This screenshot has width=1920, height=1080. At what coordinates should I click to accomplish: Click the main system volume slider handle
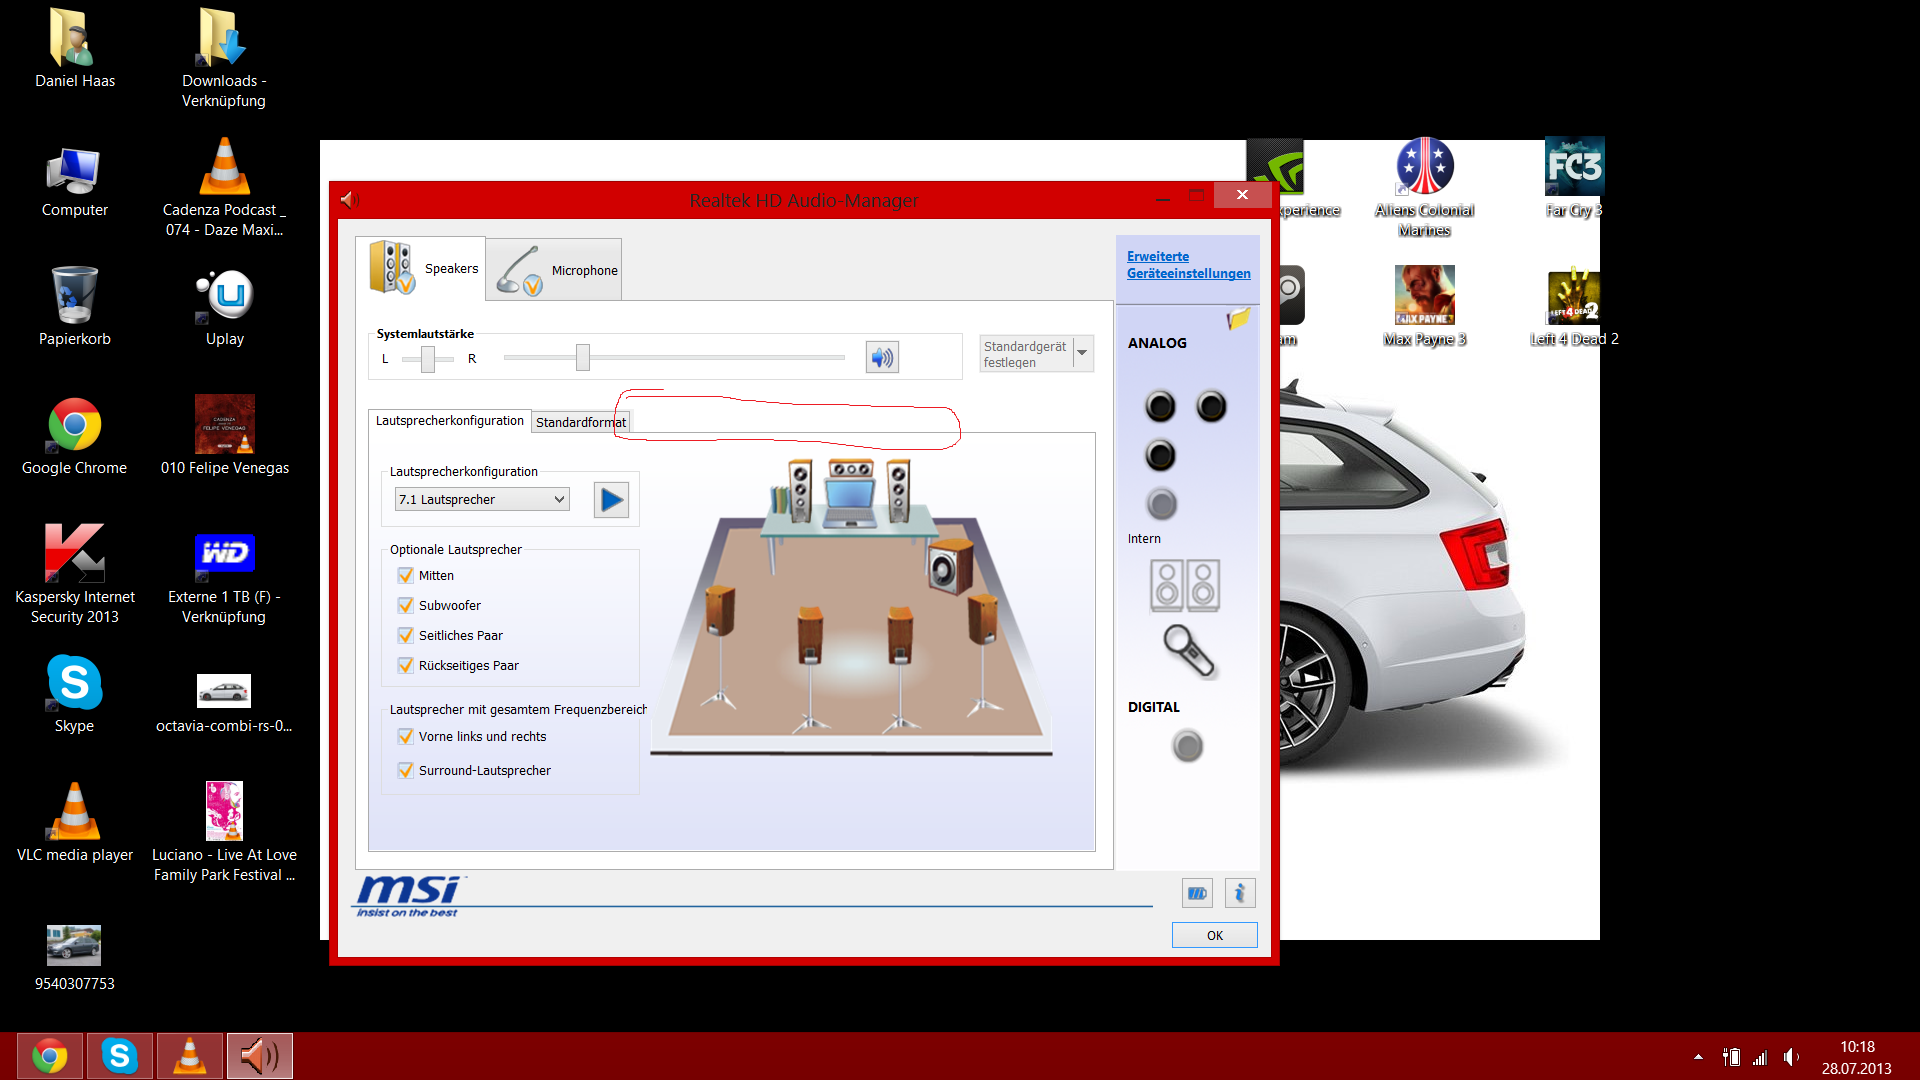[x=583, y=357]
